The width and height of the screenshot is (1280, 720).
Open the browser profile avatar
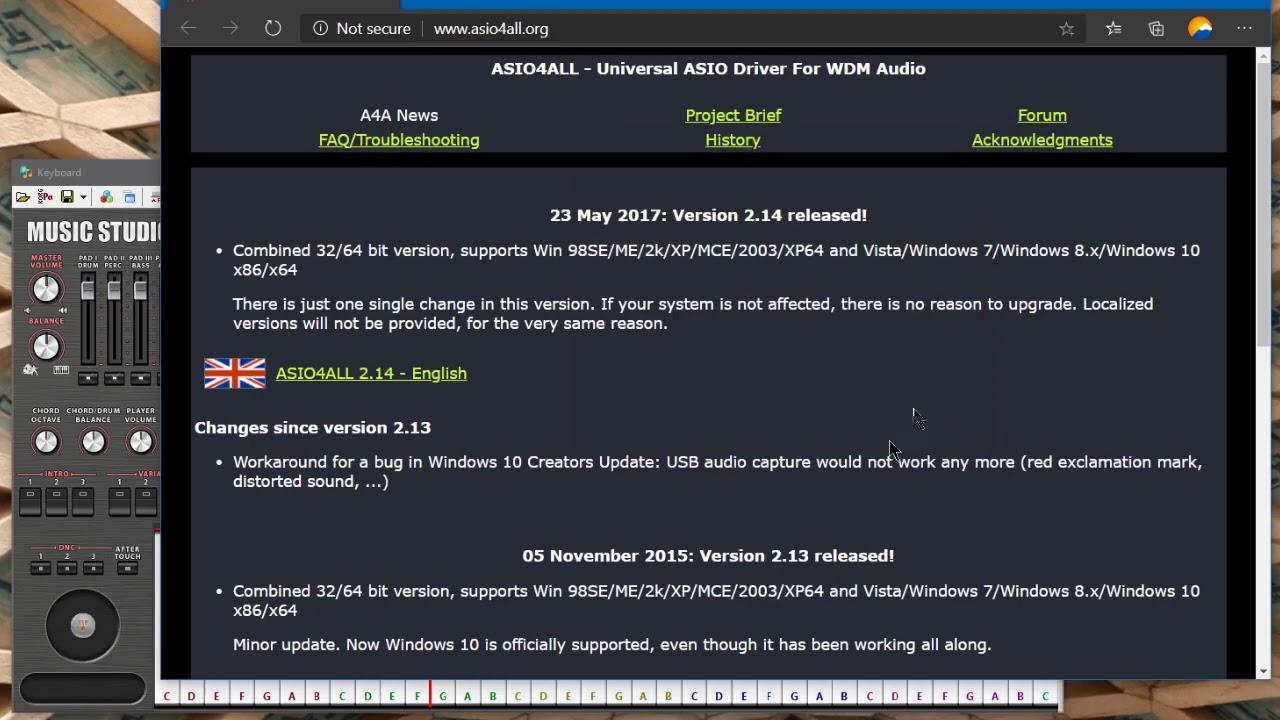(x=1200, y=29)
